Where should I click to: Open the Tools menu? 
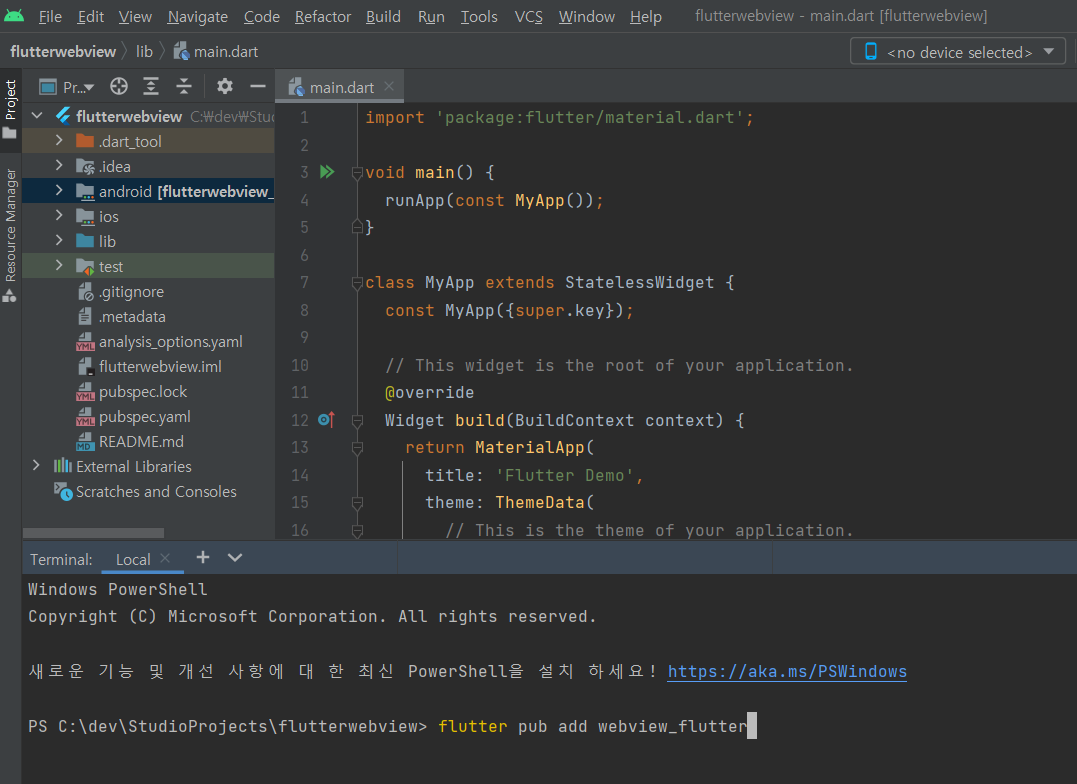(479, 16)
